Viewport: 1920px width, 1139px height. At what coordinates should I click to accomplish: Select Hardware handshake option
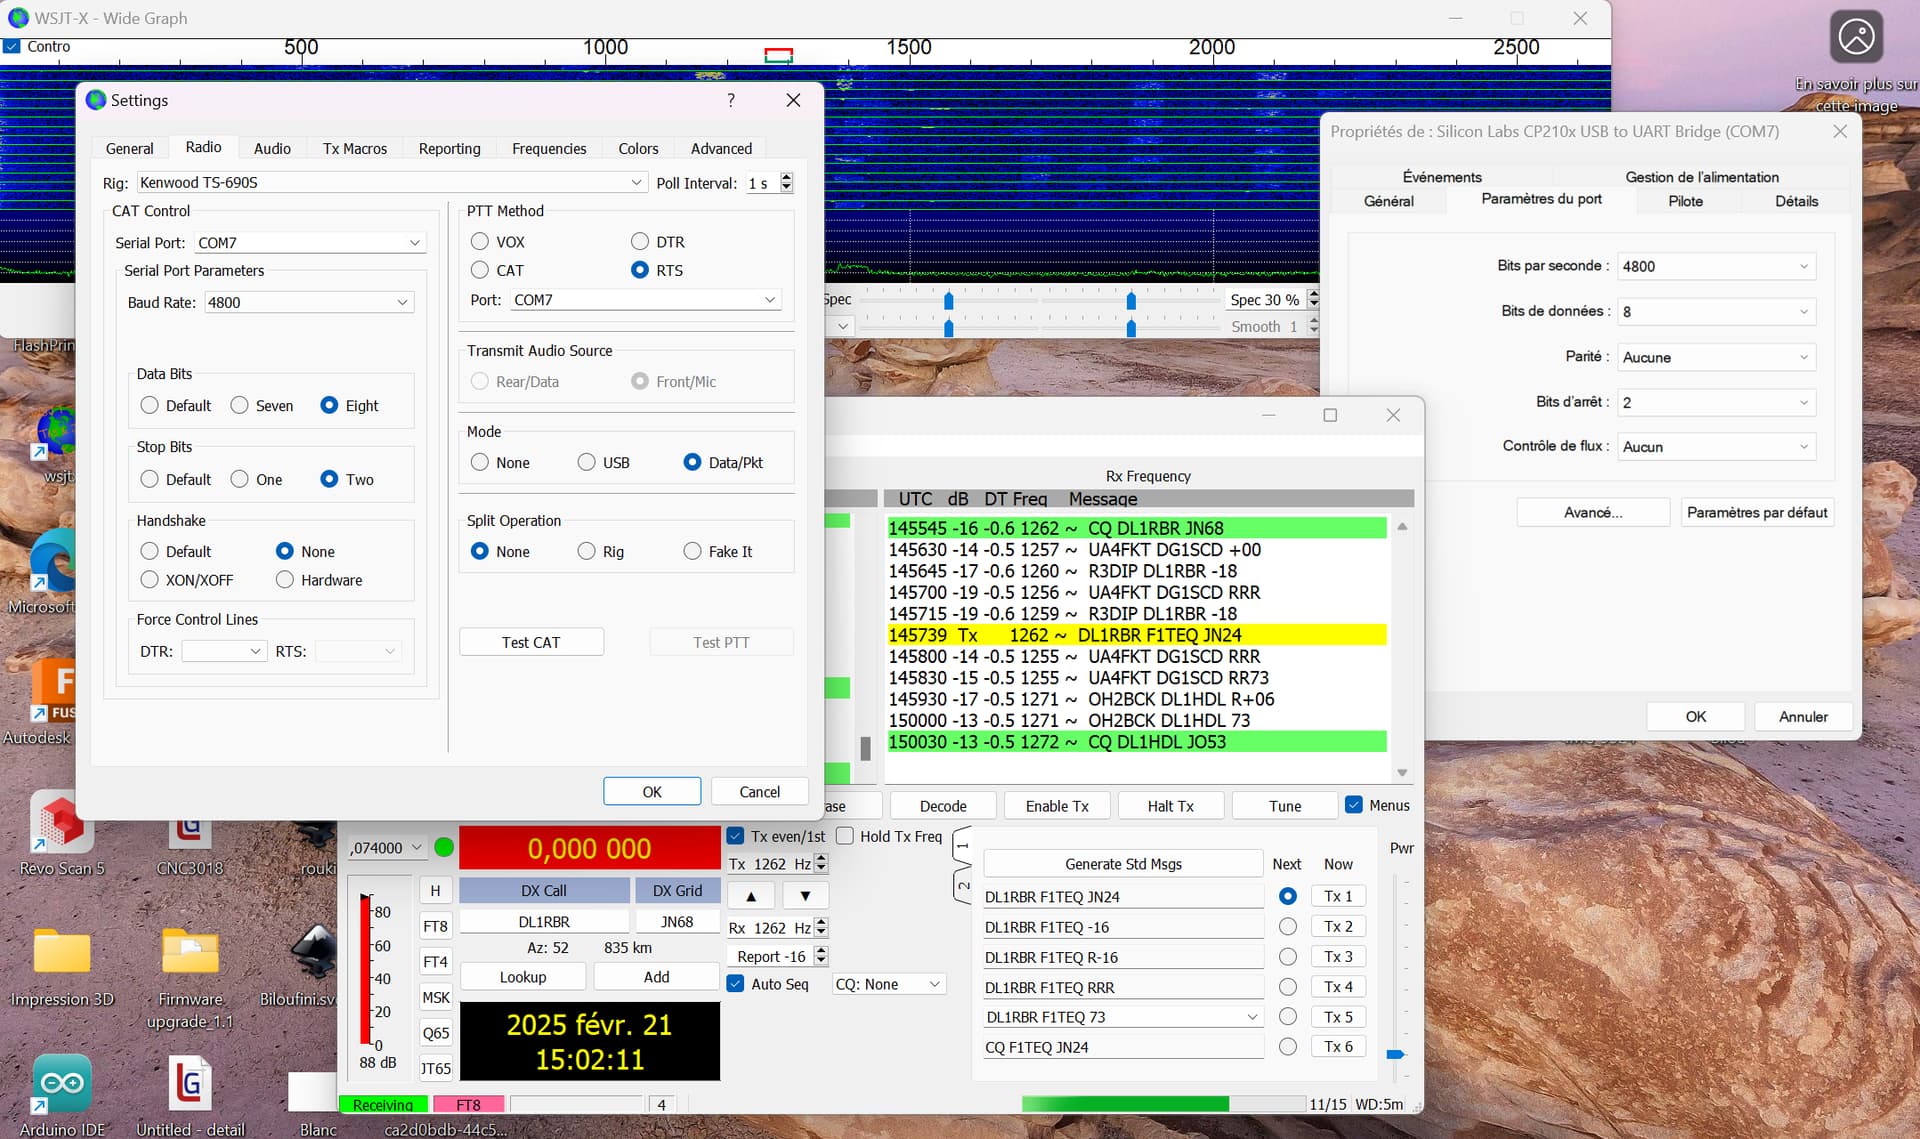[x=285, y=580]
